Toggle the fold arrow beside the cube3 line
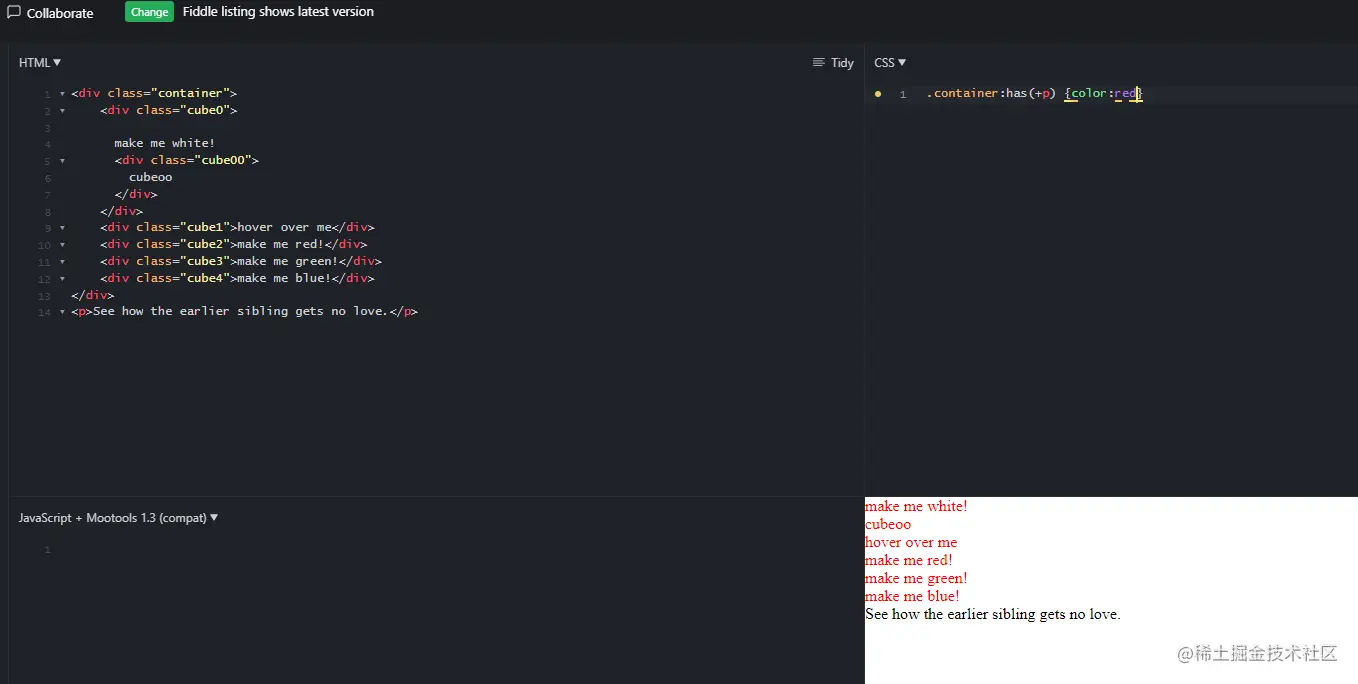Viewport: 1358px width, 684px height. click(x=62, y=262)
